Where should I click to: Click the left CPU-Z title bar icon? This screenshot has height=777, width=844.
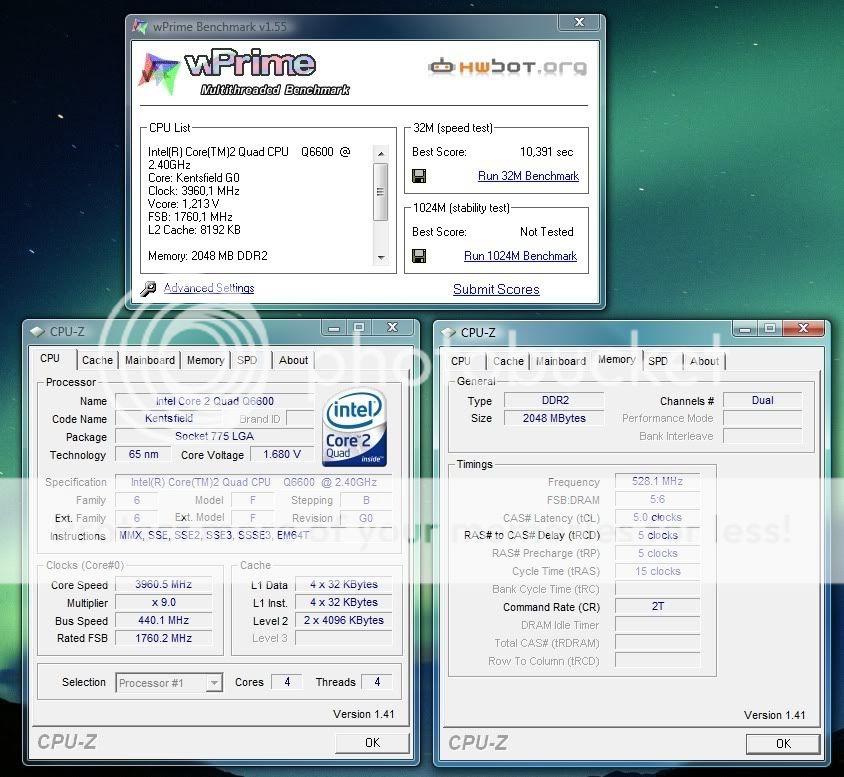37,331
